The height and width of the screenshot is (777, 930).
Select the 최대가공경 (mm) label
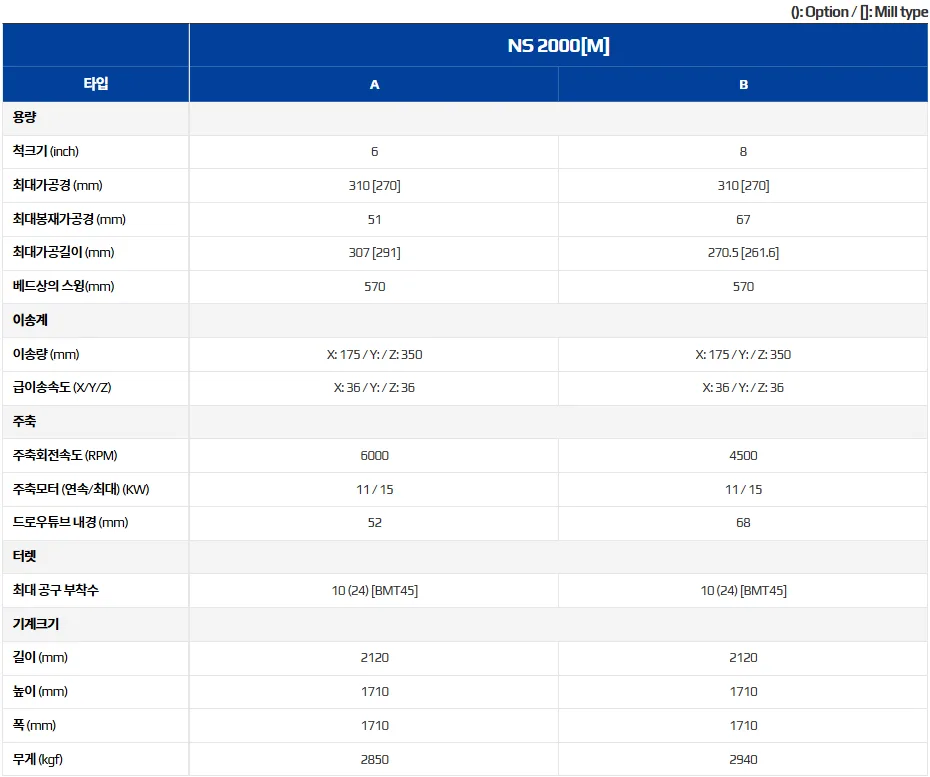(58, 185)
